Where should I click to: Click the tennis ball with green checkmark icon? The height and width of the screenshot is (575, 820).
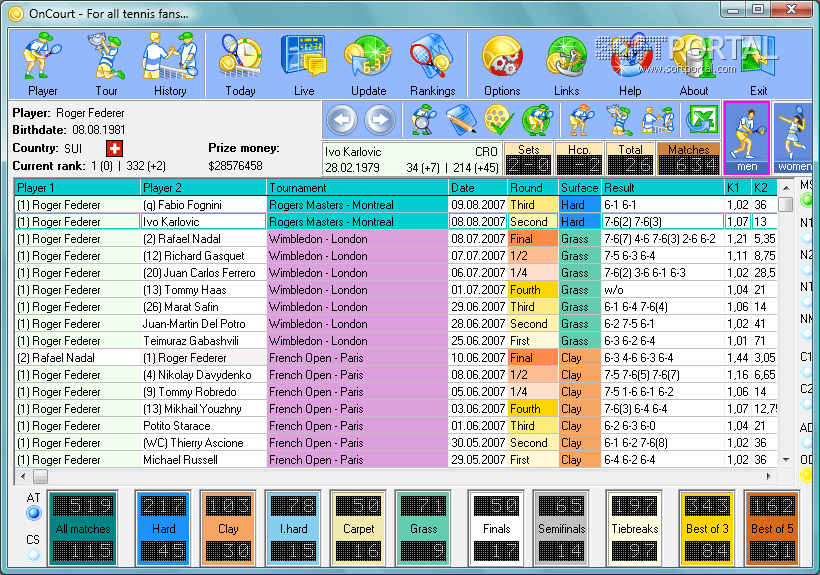(x=498, y=120)
